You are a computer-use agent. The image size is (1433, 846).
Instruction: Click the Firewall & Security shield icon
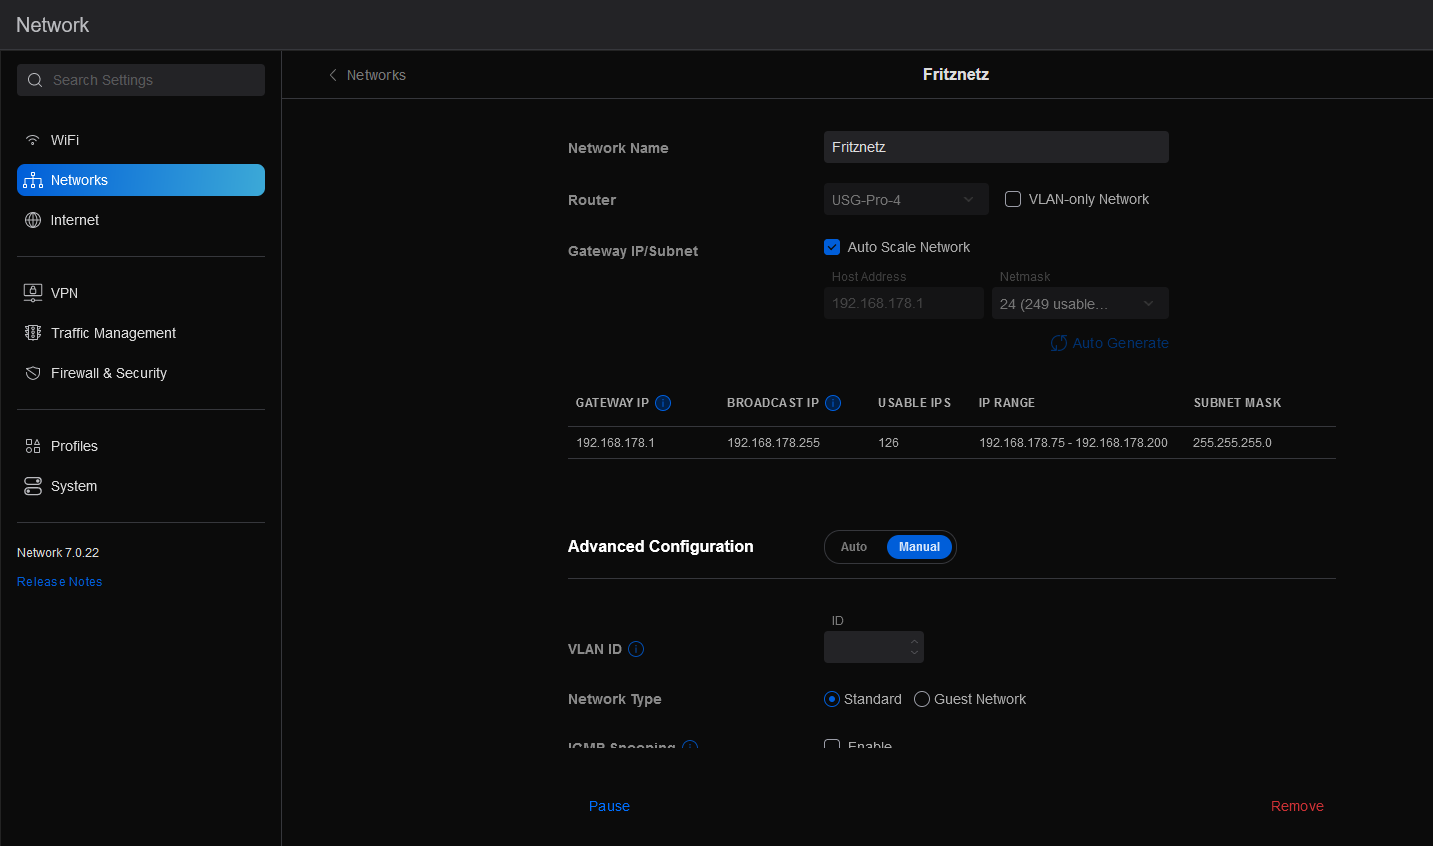click(x=33, y=373)
